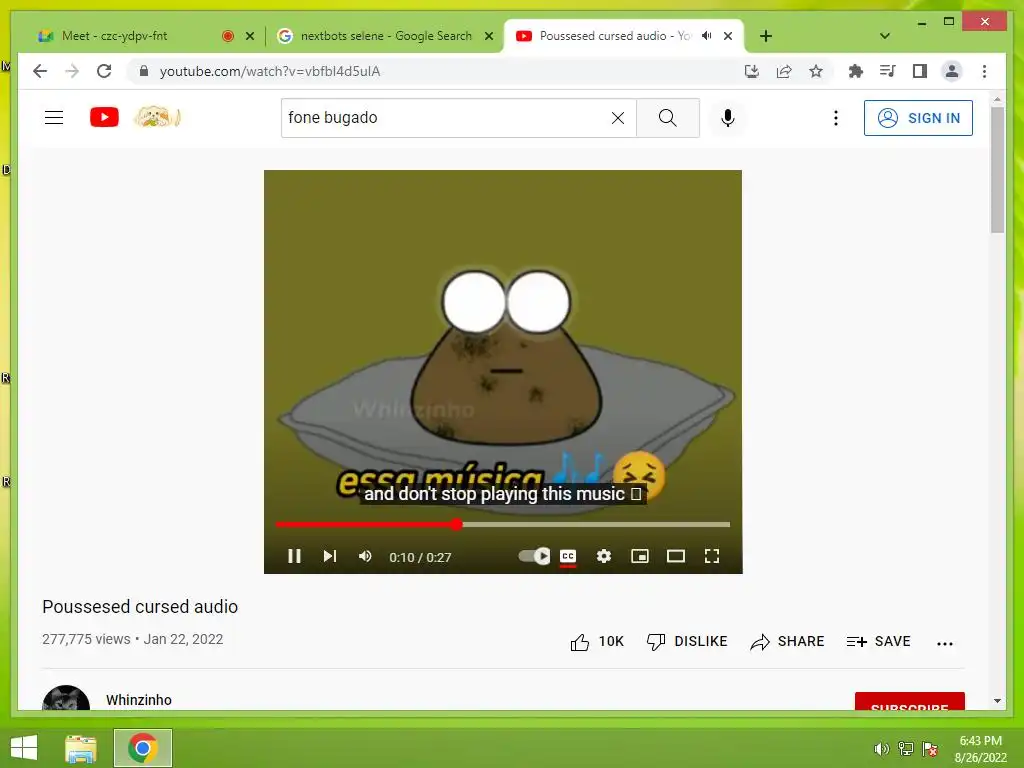
Task: Open a new browser tab
Action: click(765, 36)
